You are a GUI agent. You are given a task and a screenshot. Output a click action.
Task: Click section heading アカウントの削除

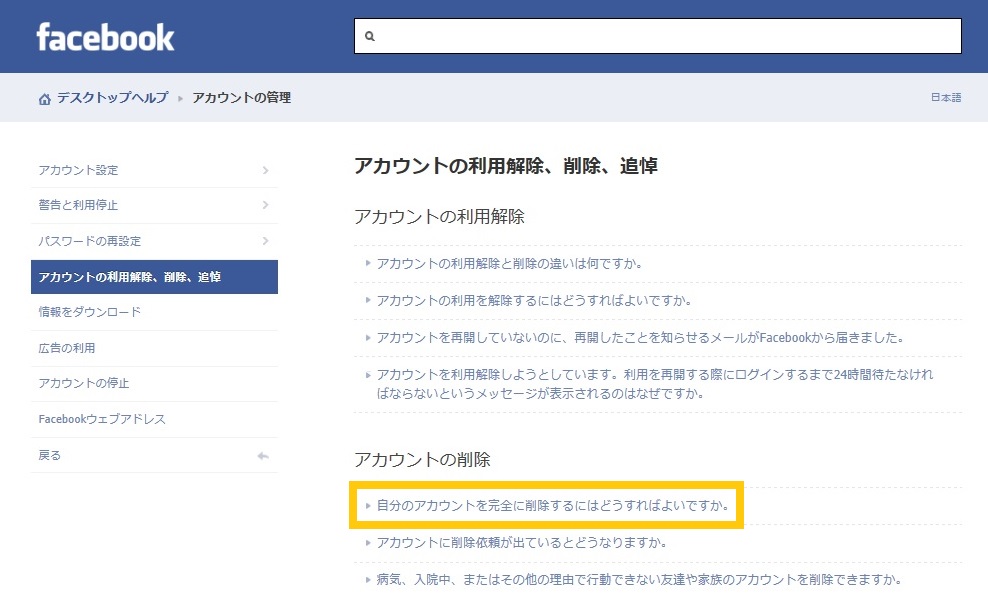tap(422, 459)
